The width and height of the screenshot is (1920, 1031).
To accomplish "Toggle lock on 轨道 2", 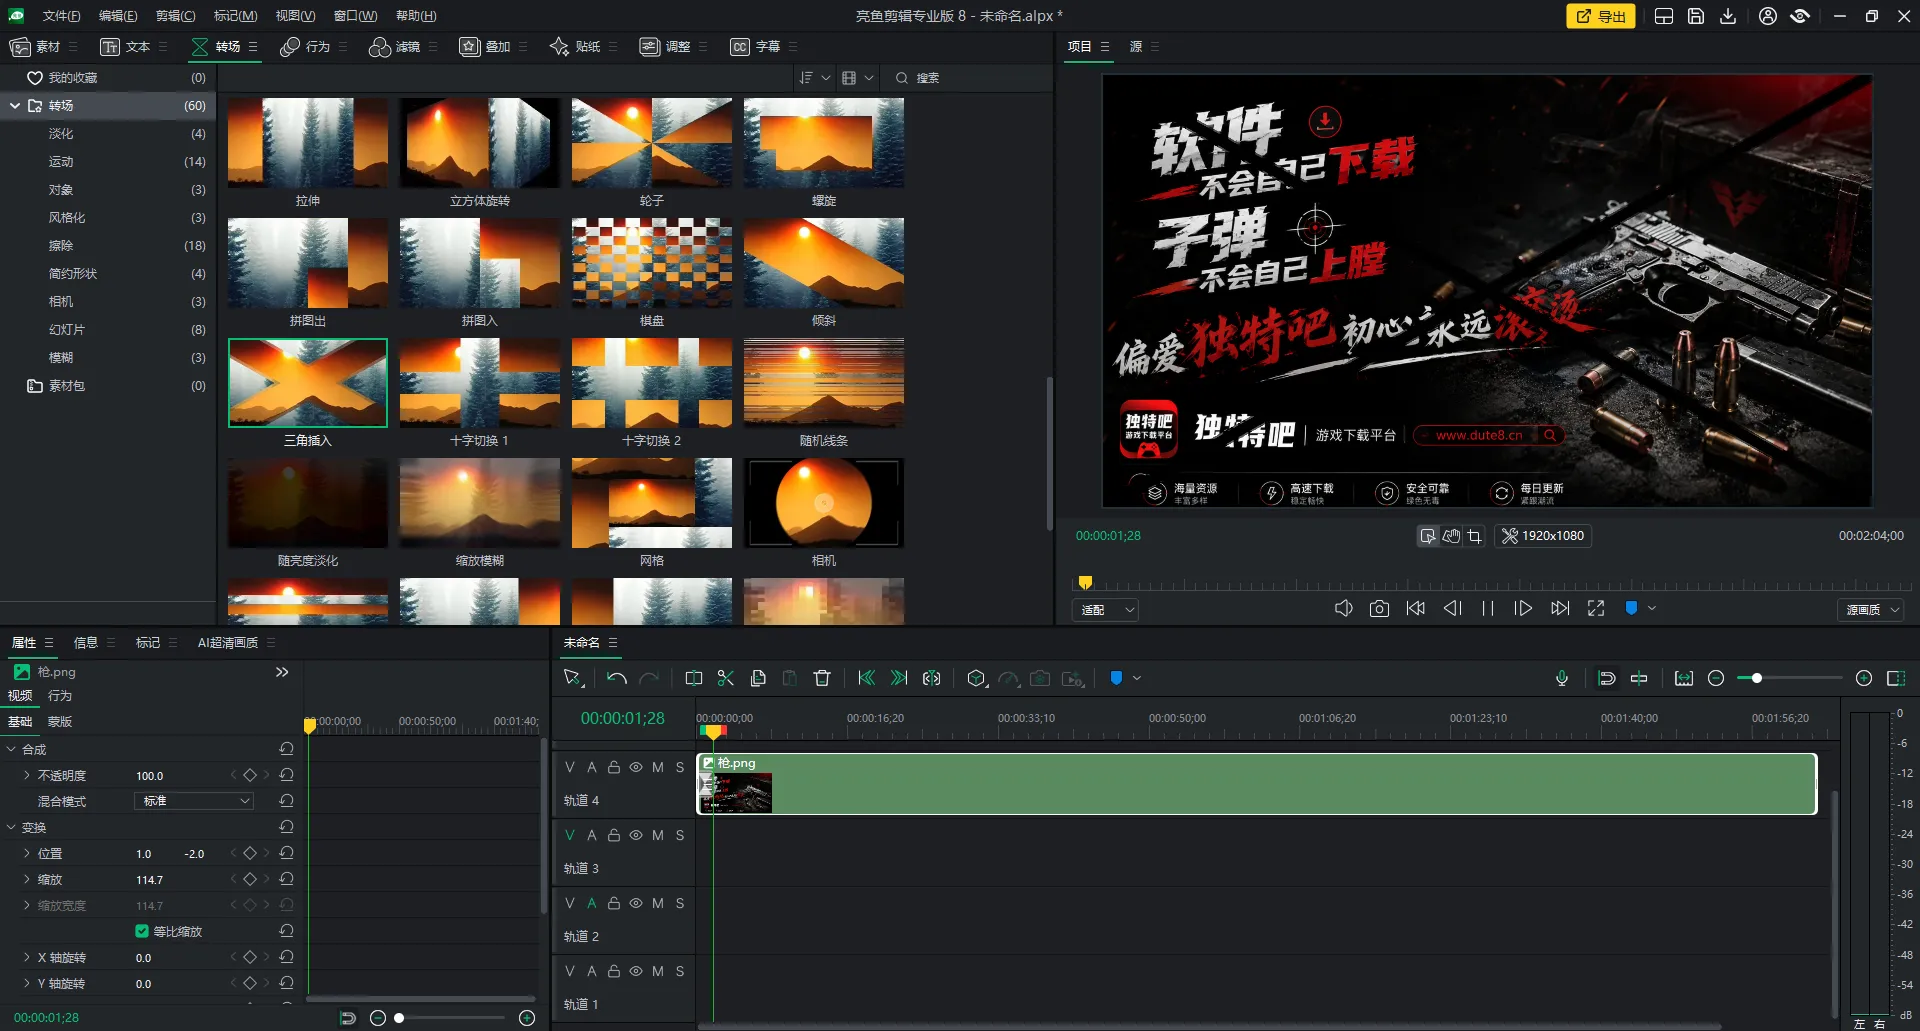I will 614,903.
